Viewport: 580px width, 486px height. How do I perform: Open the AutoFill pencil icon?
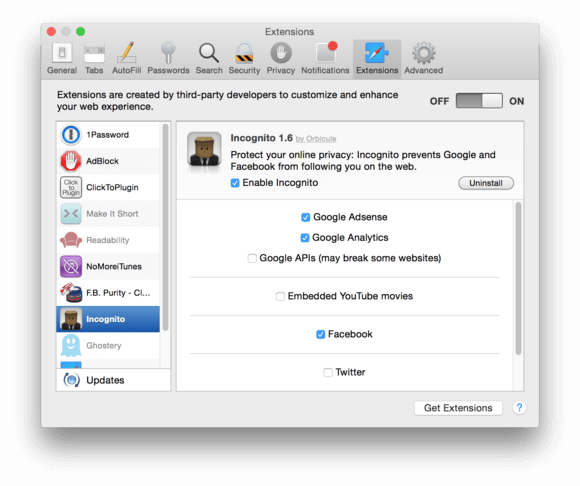pyautogui.click(x=127, y=53)
